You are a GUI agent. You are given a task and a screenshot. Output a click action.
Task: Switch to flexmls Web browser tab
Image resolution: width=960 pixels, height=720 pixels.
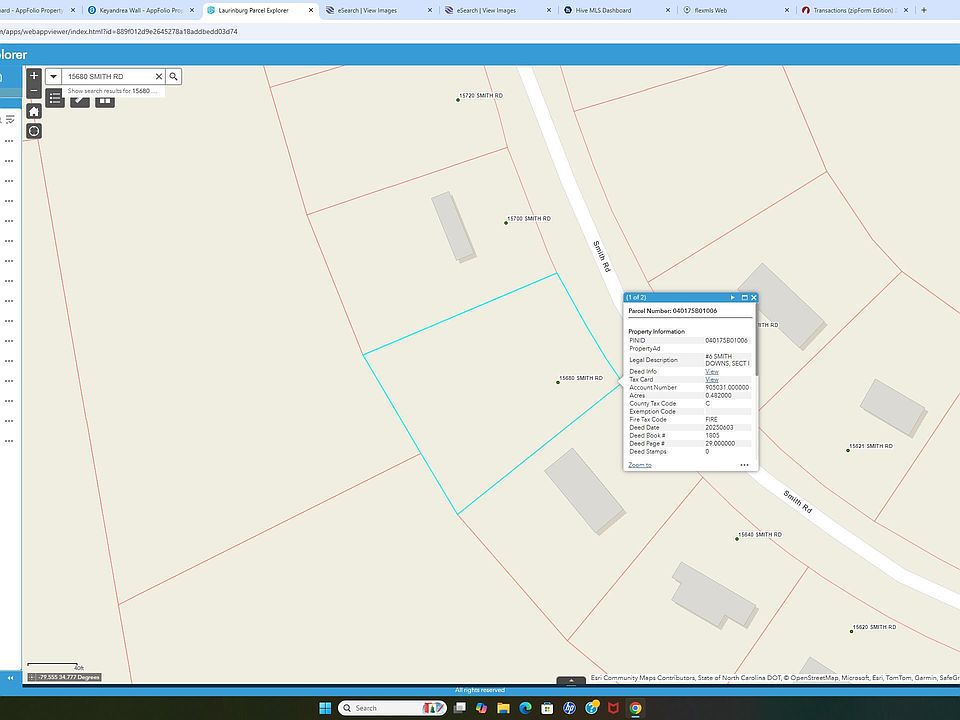[x=712, y=10]
